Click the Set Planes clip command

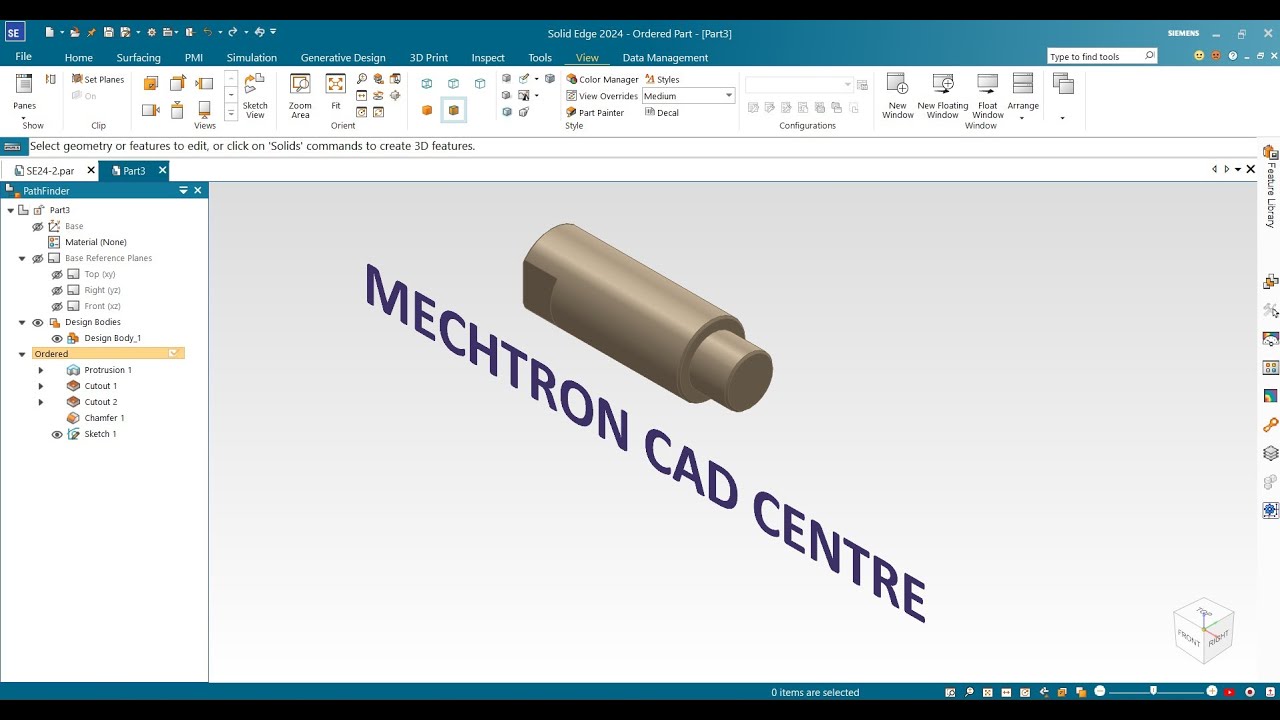coord(98,79)
